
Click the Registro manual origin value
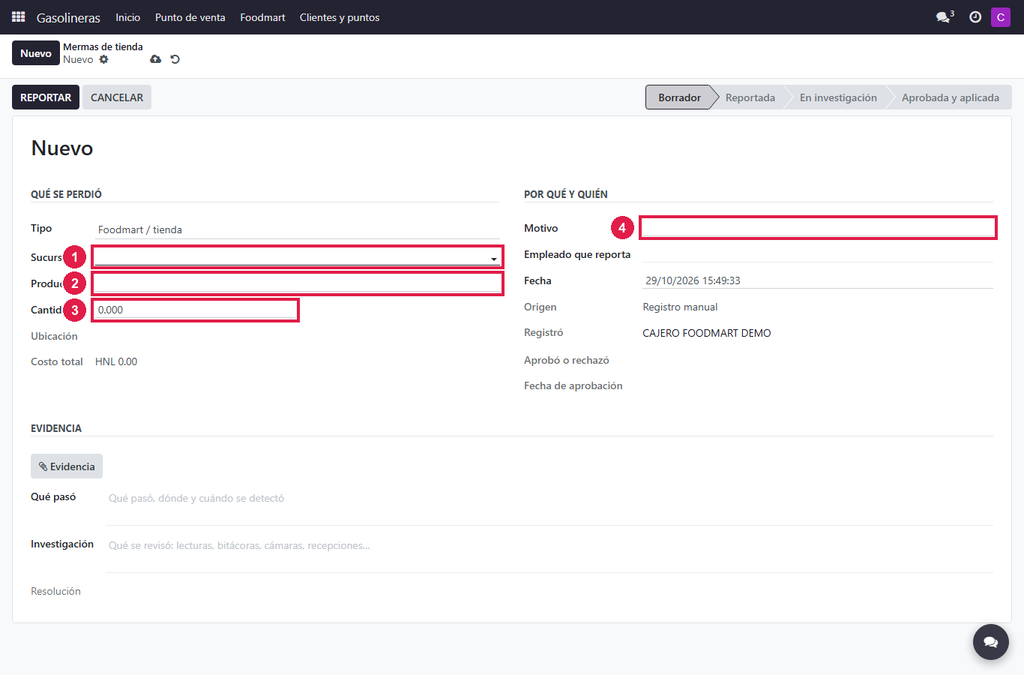680,307
